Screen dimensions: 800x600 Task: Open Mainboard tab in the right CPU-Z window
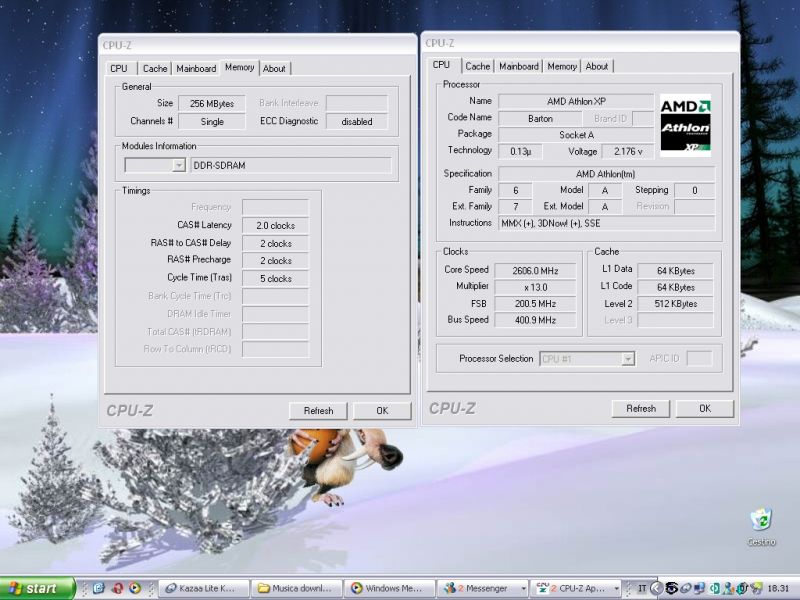519,66
